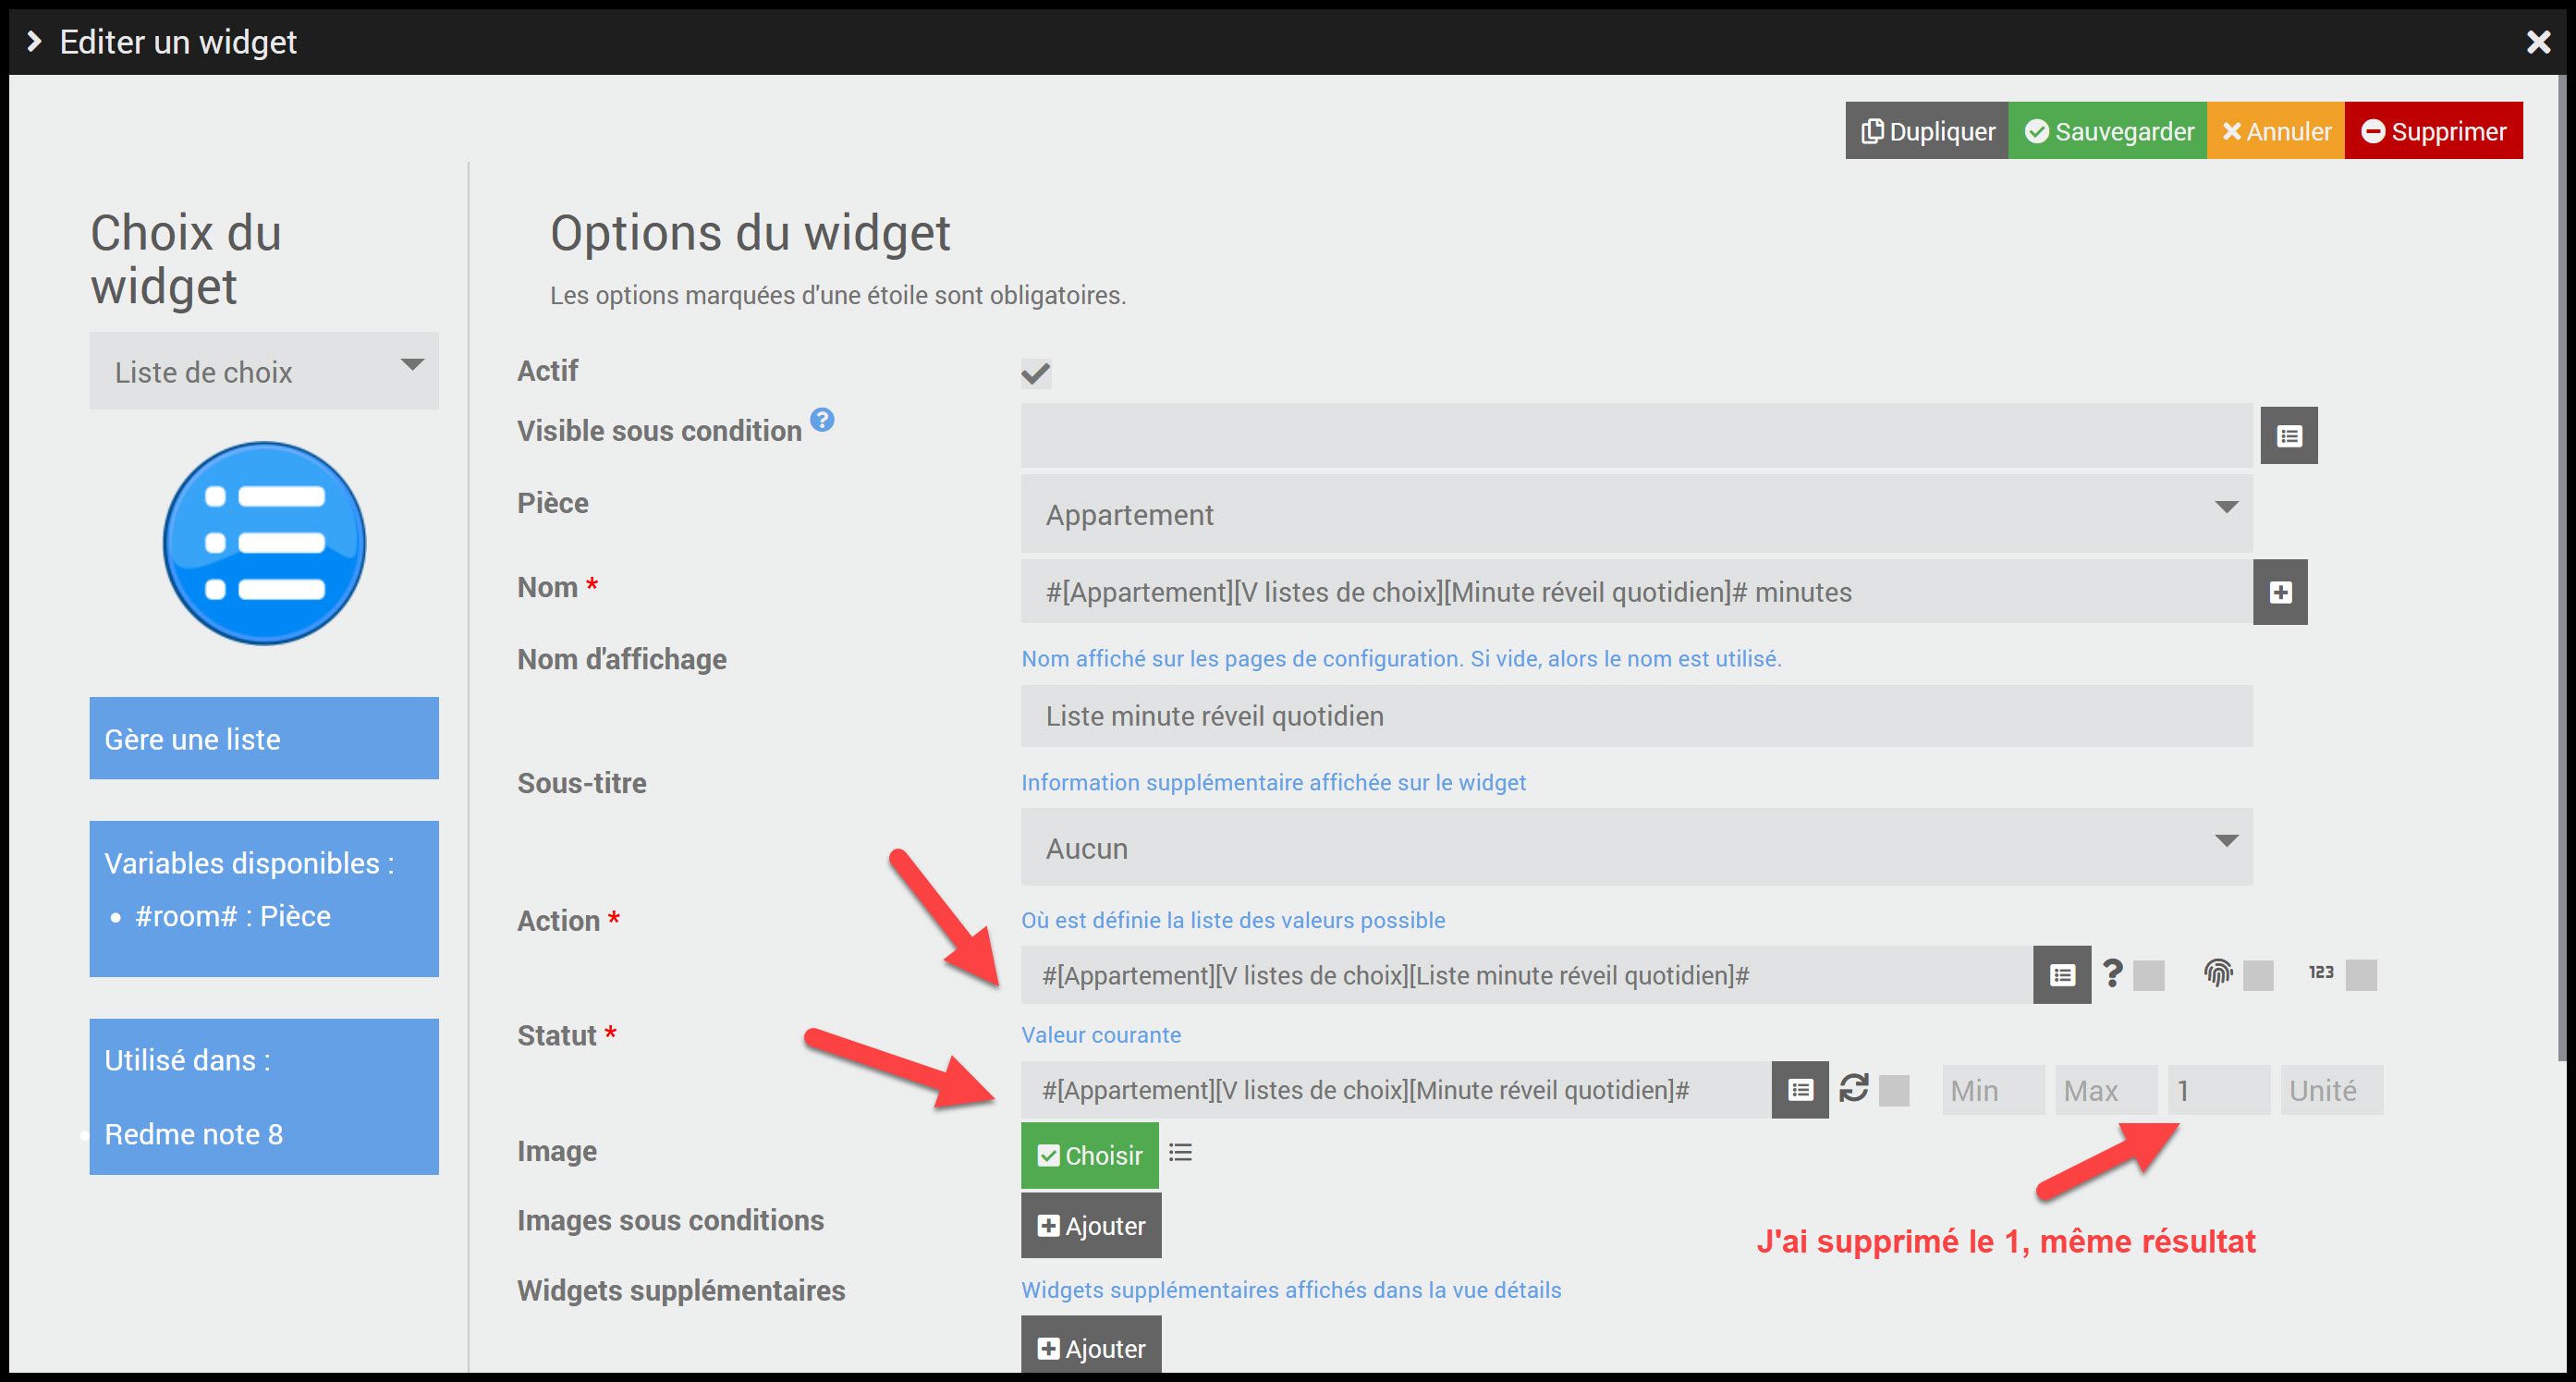Untick the Actif checkbox
The height and width of the screenshot is (1382, 2576).
(1035, 374)
